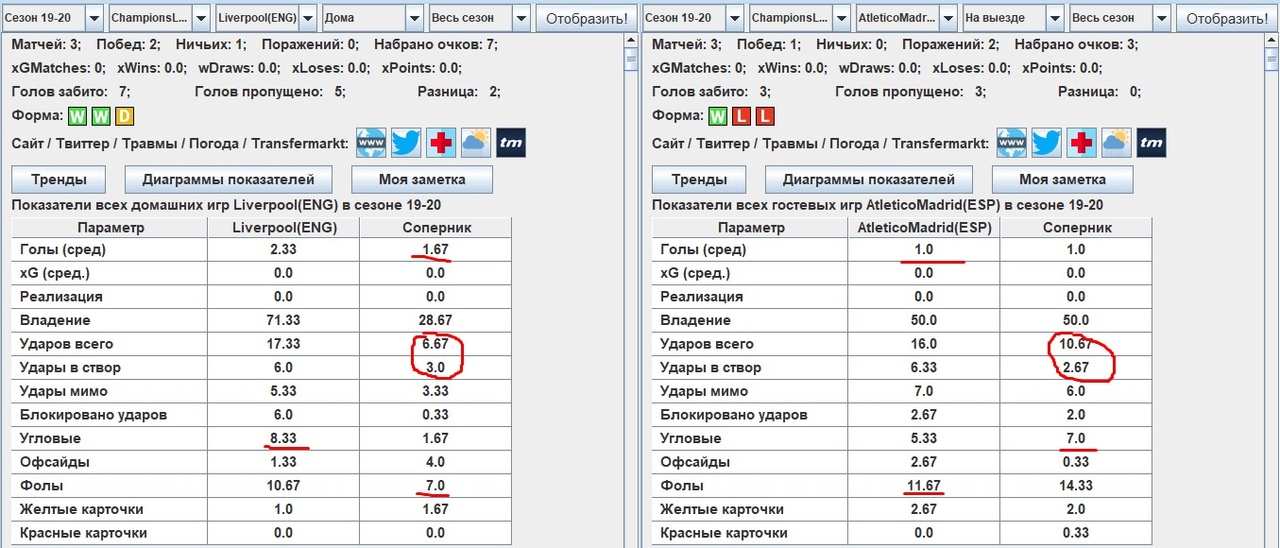
Task: Open Liverpool injuries red cross icon
Action: [441, 143]
